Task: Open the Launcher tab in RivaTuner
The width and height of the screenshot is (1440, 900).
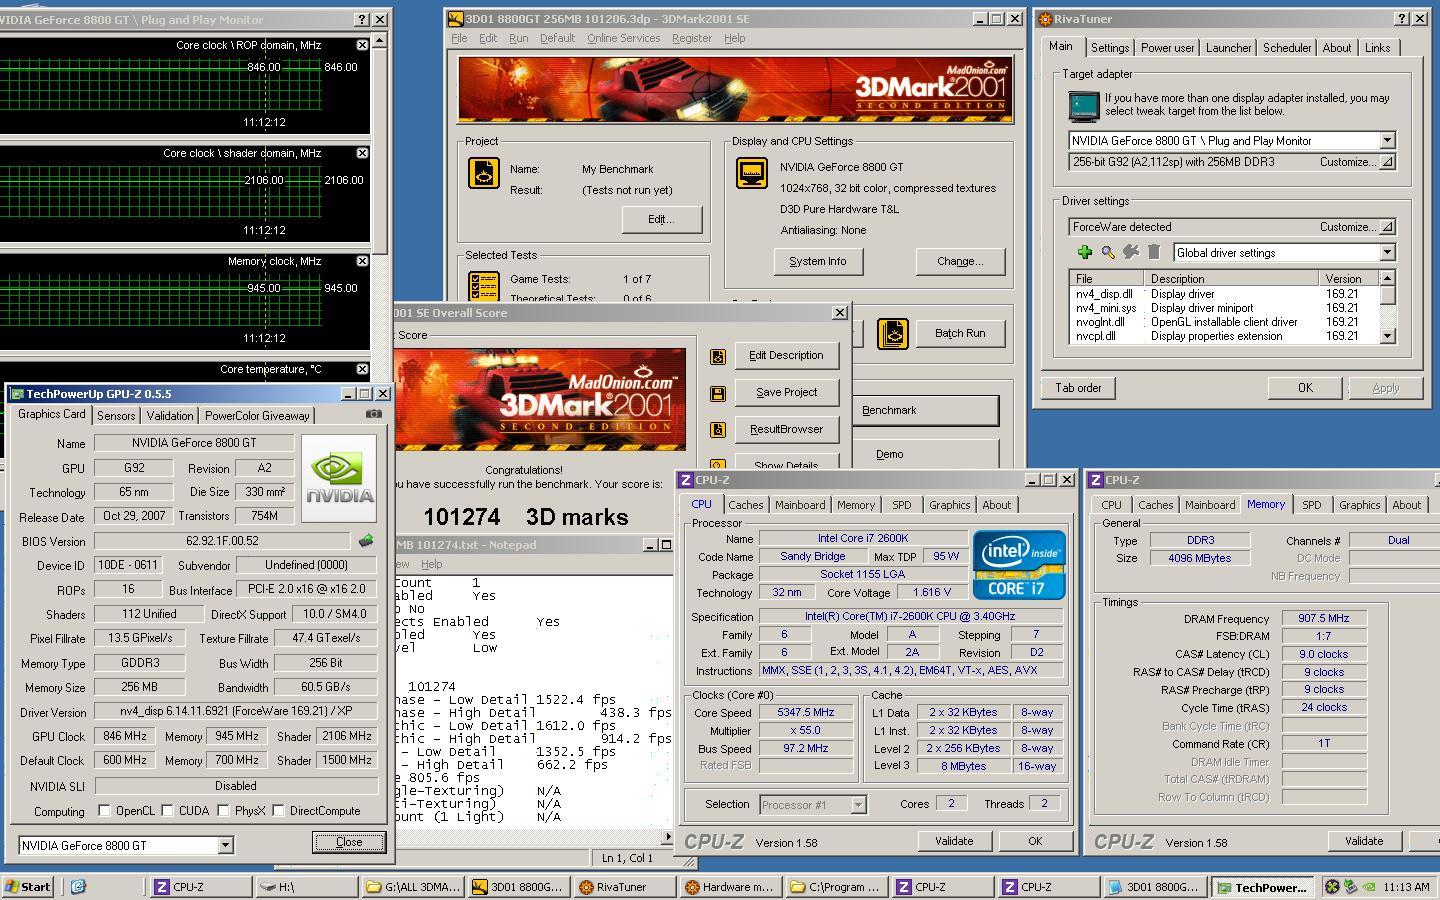Action: [1228, 48]
